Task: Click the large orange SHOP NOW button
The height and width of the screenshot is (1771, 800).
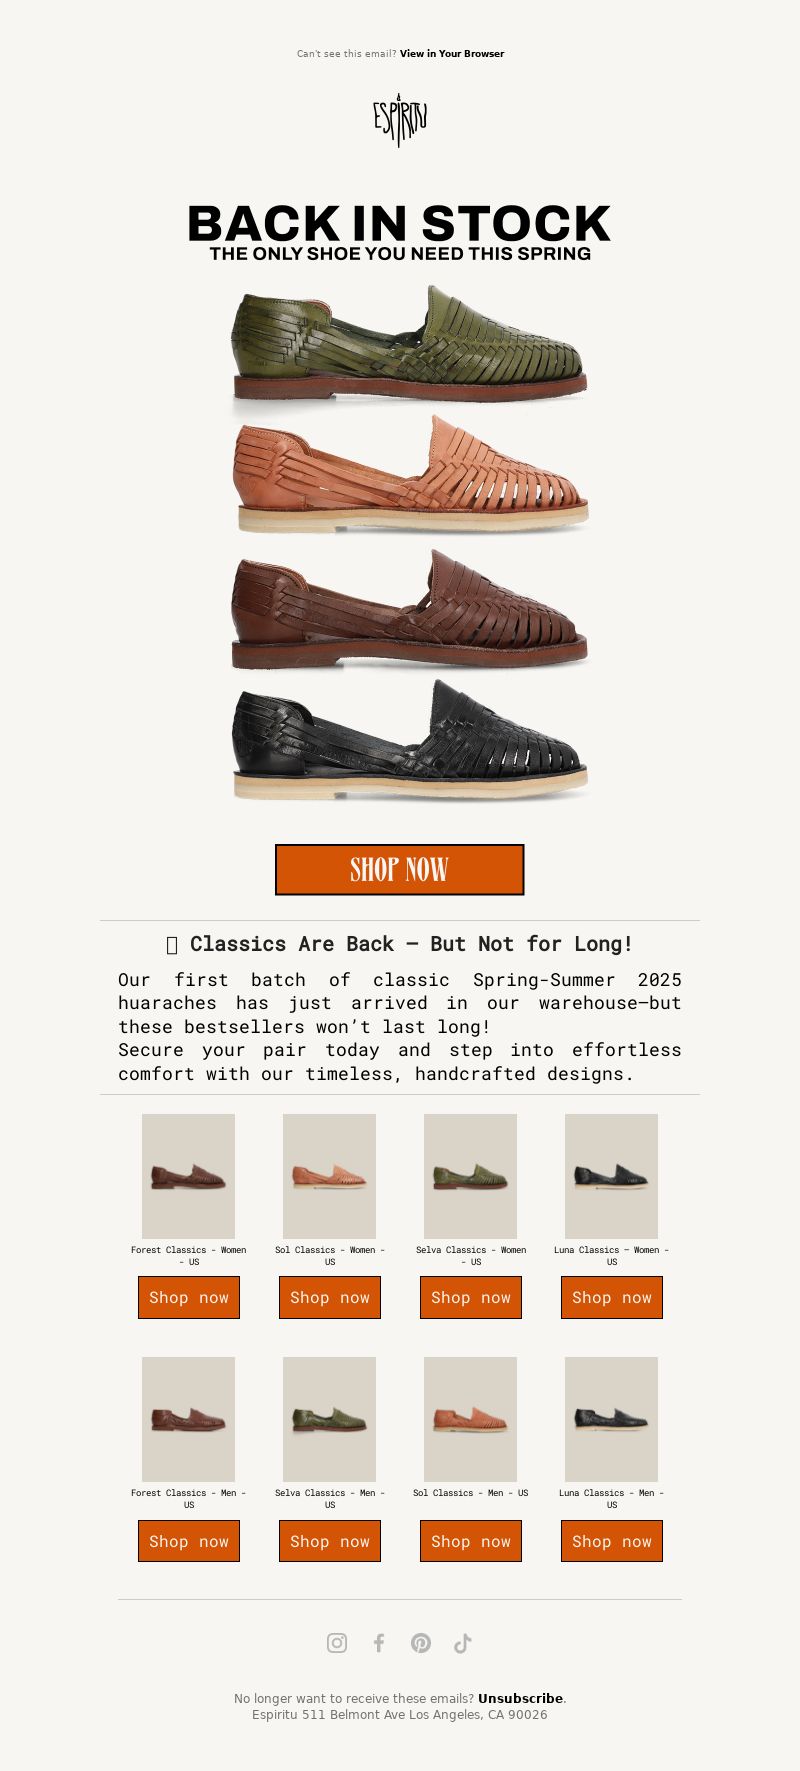Action: click(400, 869)
